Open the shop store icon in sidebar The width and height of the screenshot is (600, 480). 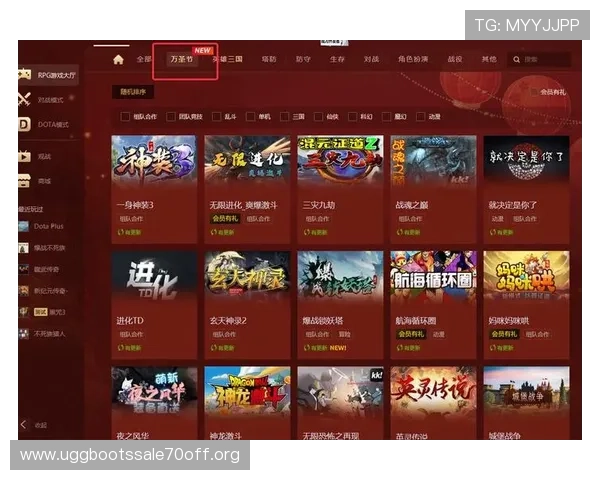coord(25,181)
